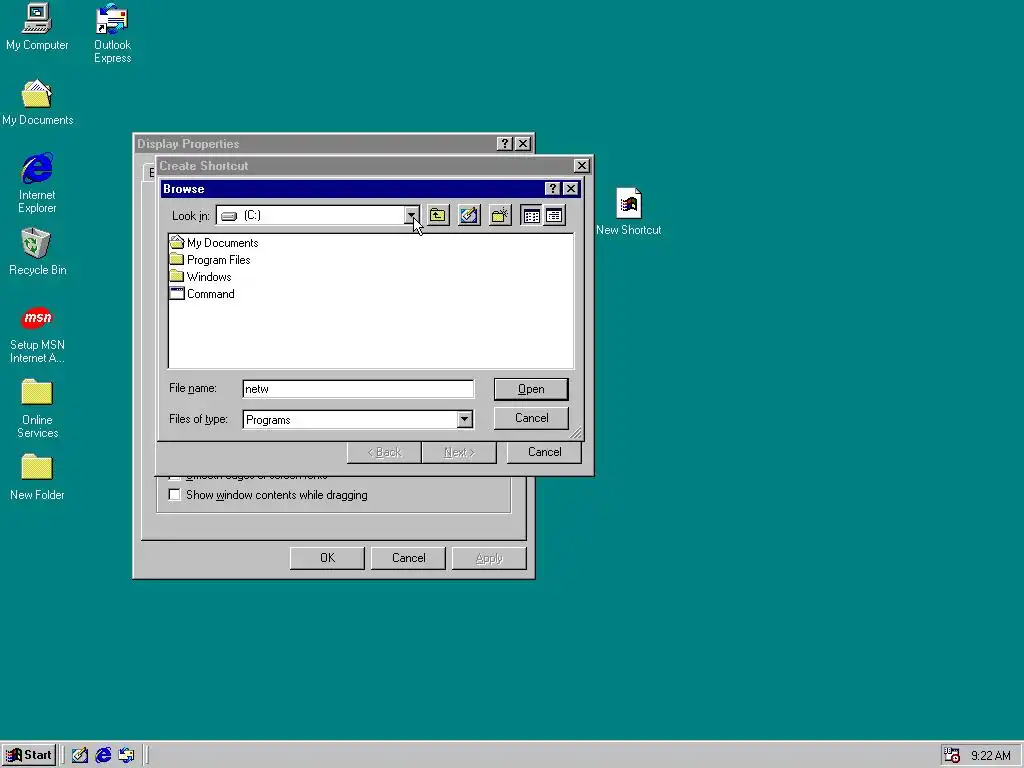This screenshot has height=768, width=1024.
Task: Expand the Look in drive dropdown
Action: click(x=412, y=216)
